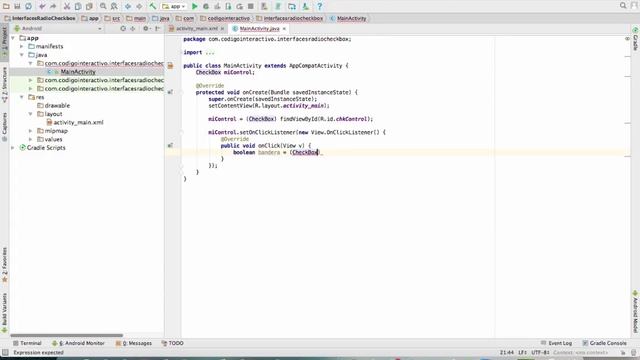
Task: Paste clipboard with the toolbar paste icon
Action: tap(89, 6)
